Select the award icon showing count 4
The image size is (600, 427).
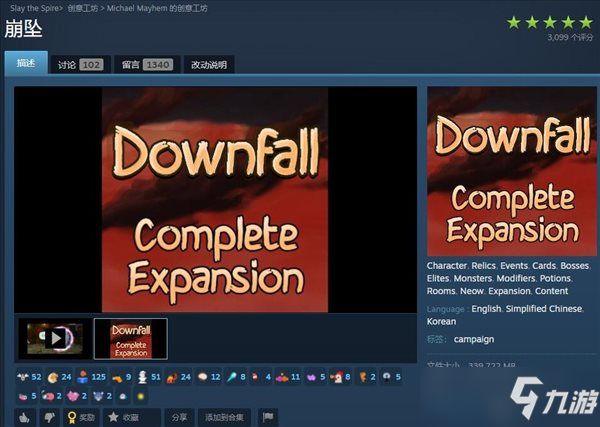coord(261,377)
